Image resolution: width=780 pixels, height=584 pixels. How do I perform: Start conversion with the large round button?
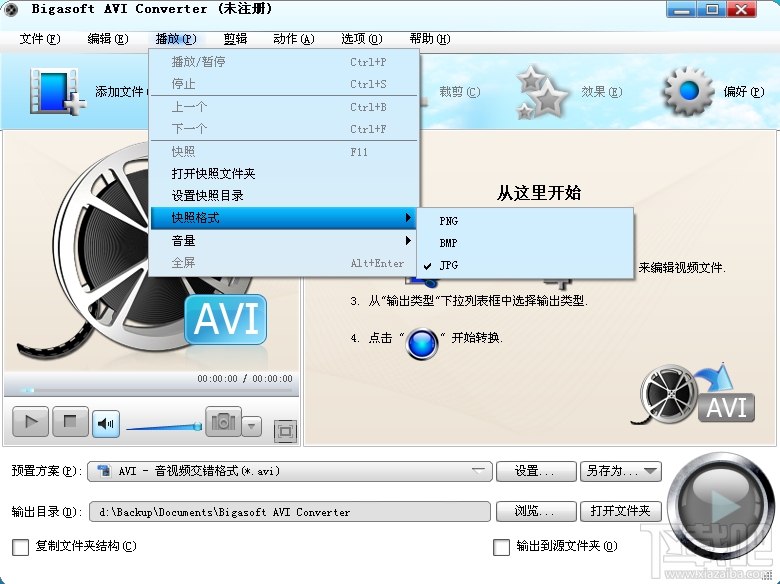[721, 505]
